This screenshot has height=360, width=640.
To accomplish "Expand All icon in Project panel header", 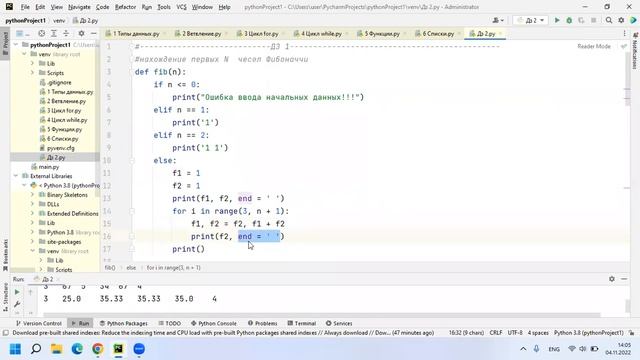I will (x=53, y=33).
